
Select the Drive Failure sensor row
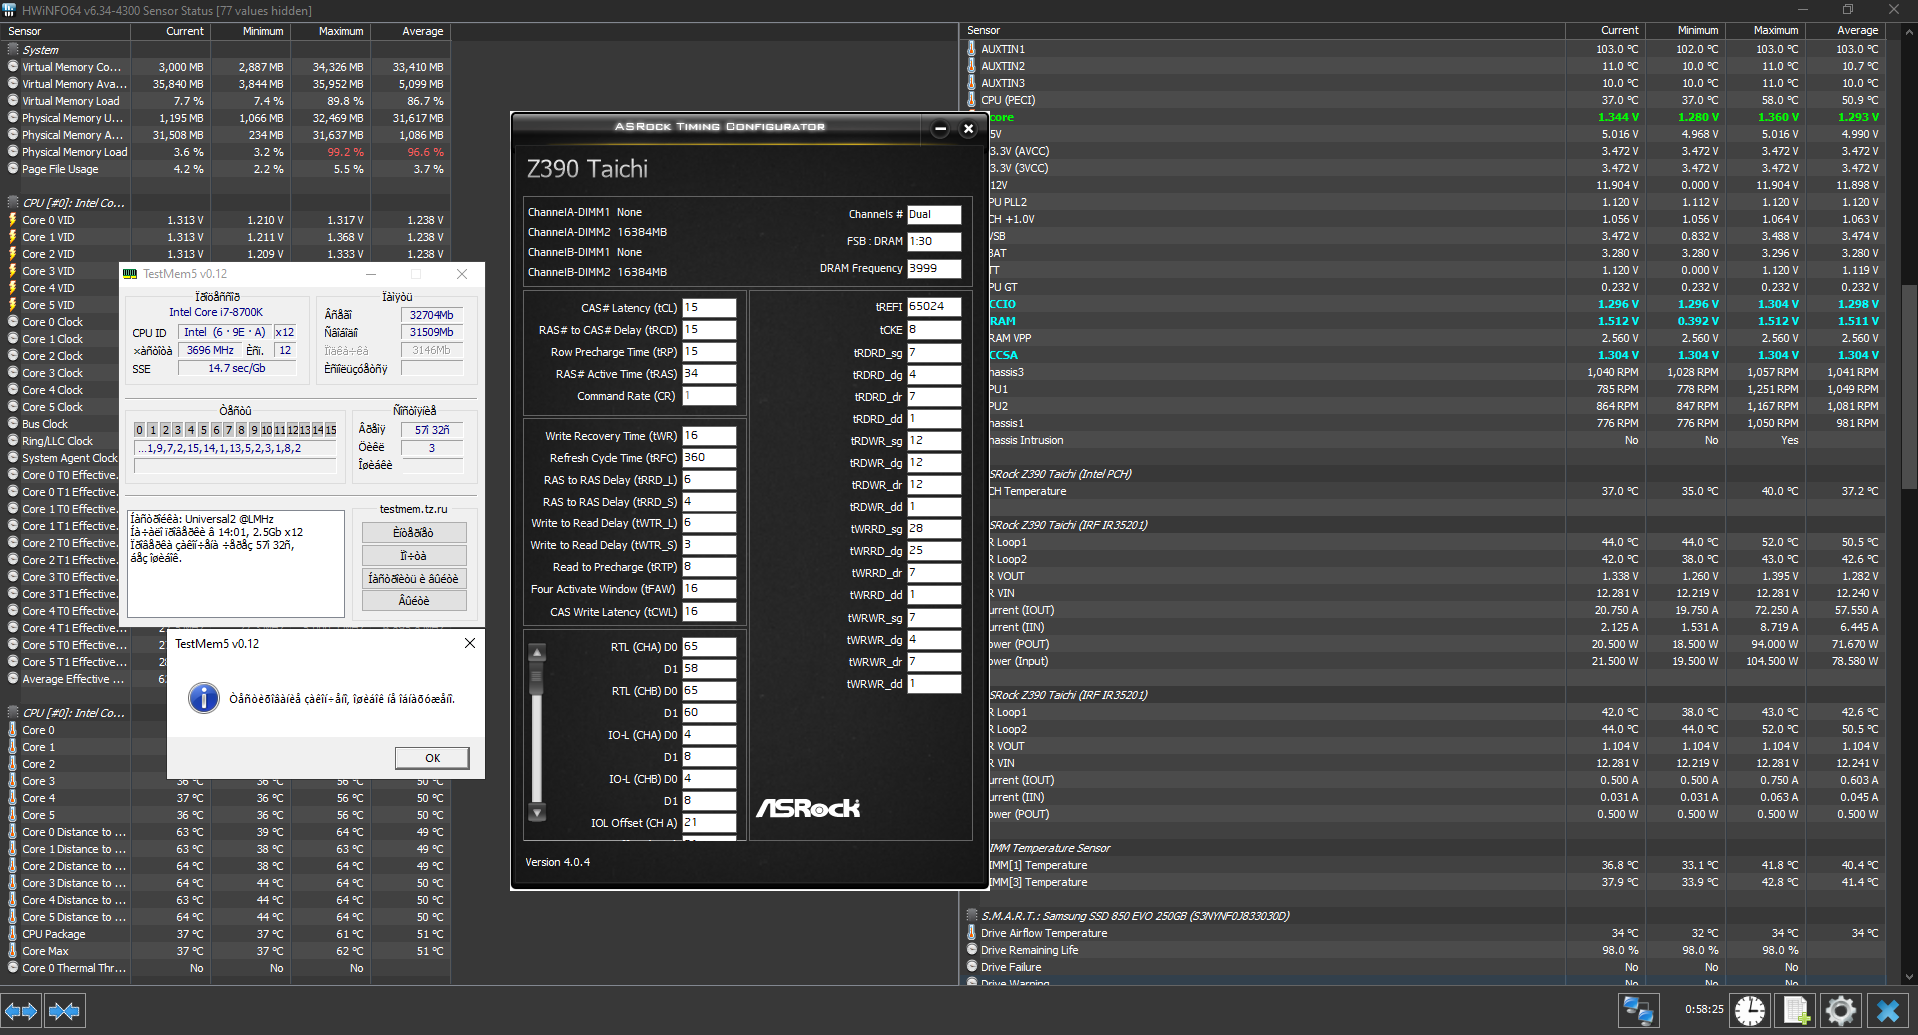pos(1424,967)
